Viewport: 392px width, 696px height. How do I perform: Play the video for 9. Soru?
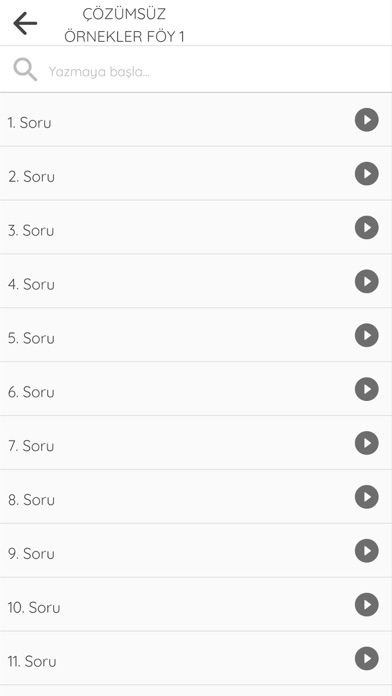[x=366, y=551]
